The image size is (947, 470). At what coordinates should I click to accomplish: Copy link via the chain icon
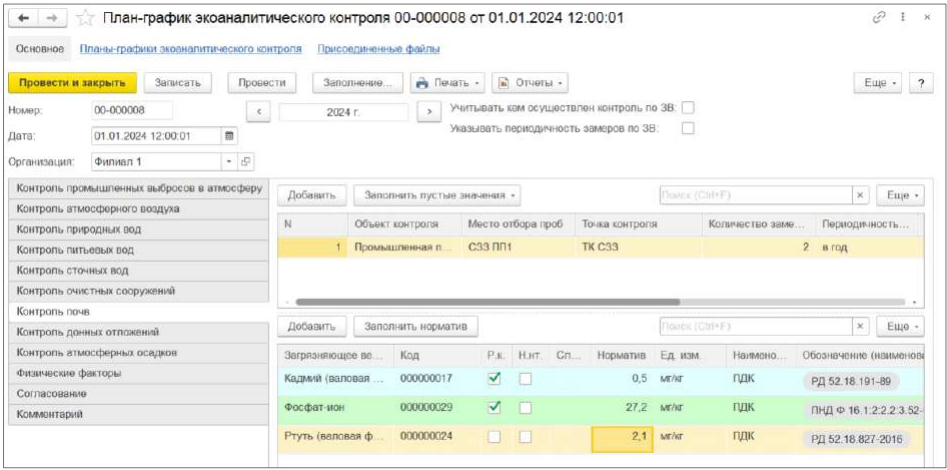(x=879, y=18)
